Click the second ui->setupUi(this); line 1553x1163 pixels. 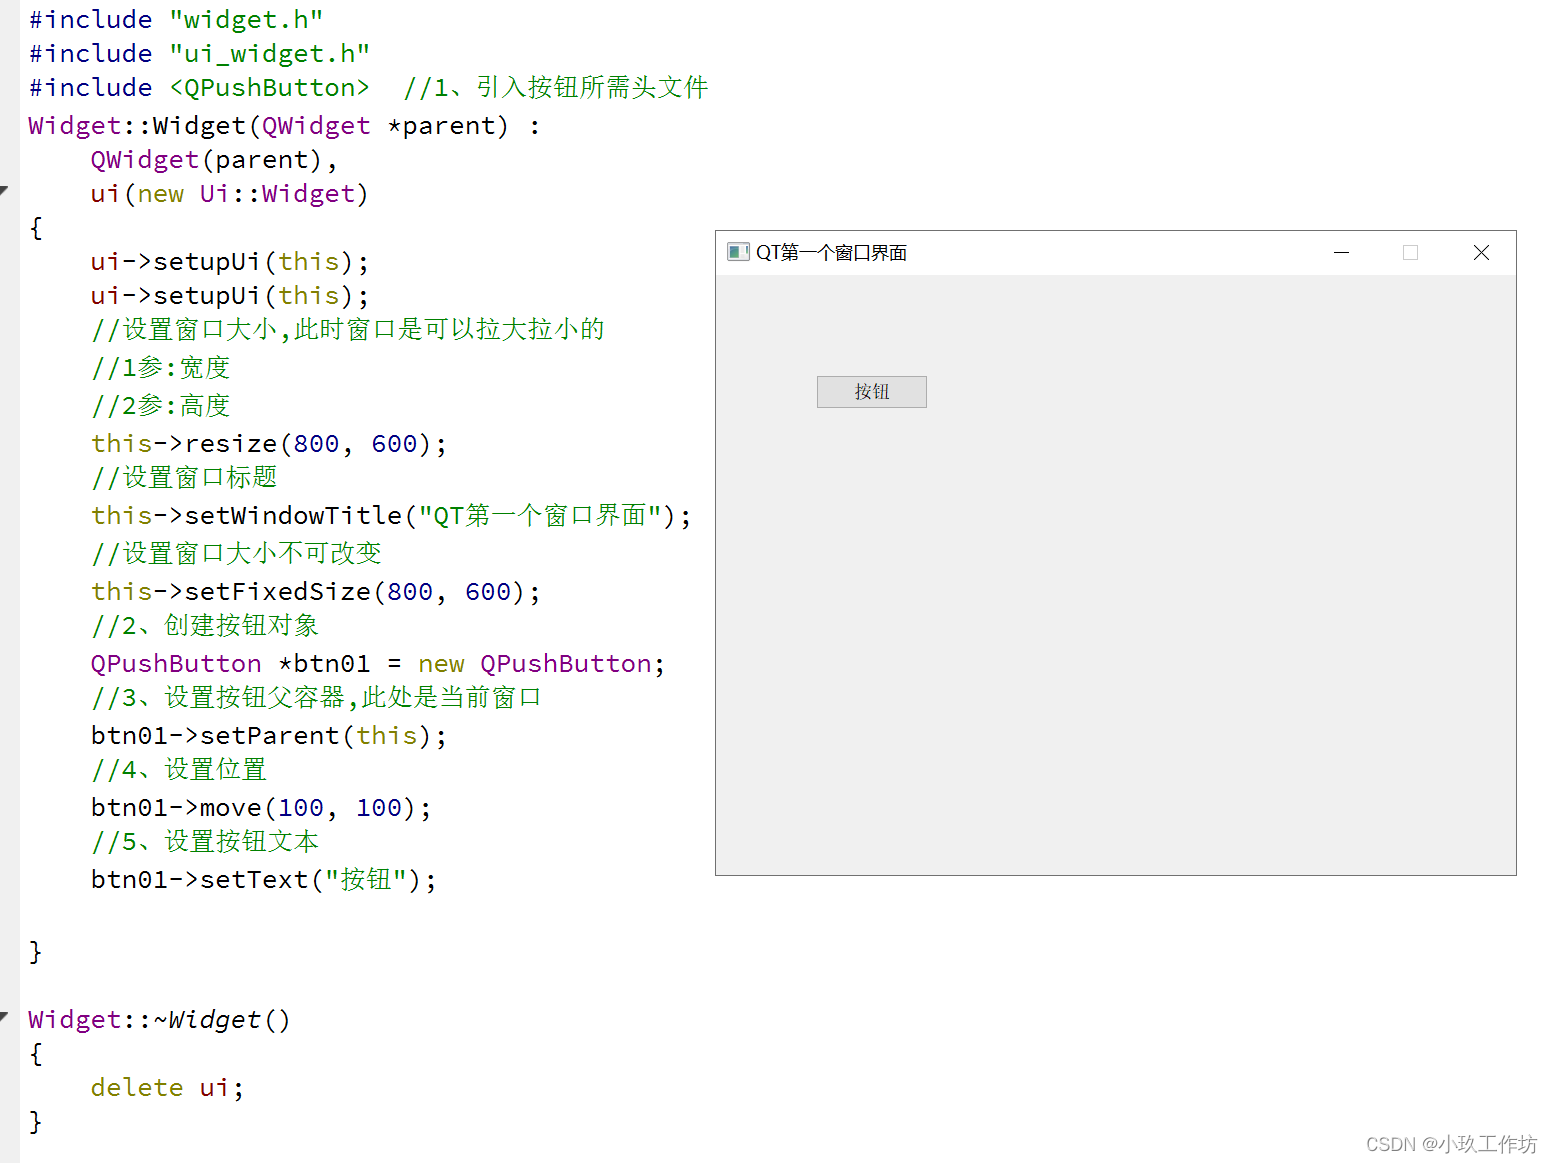(x=230, y=296)
